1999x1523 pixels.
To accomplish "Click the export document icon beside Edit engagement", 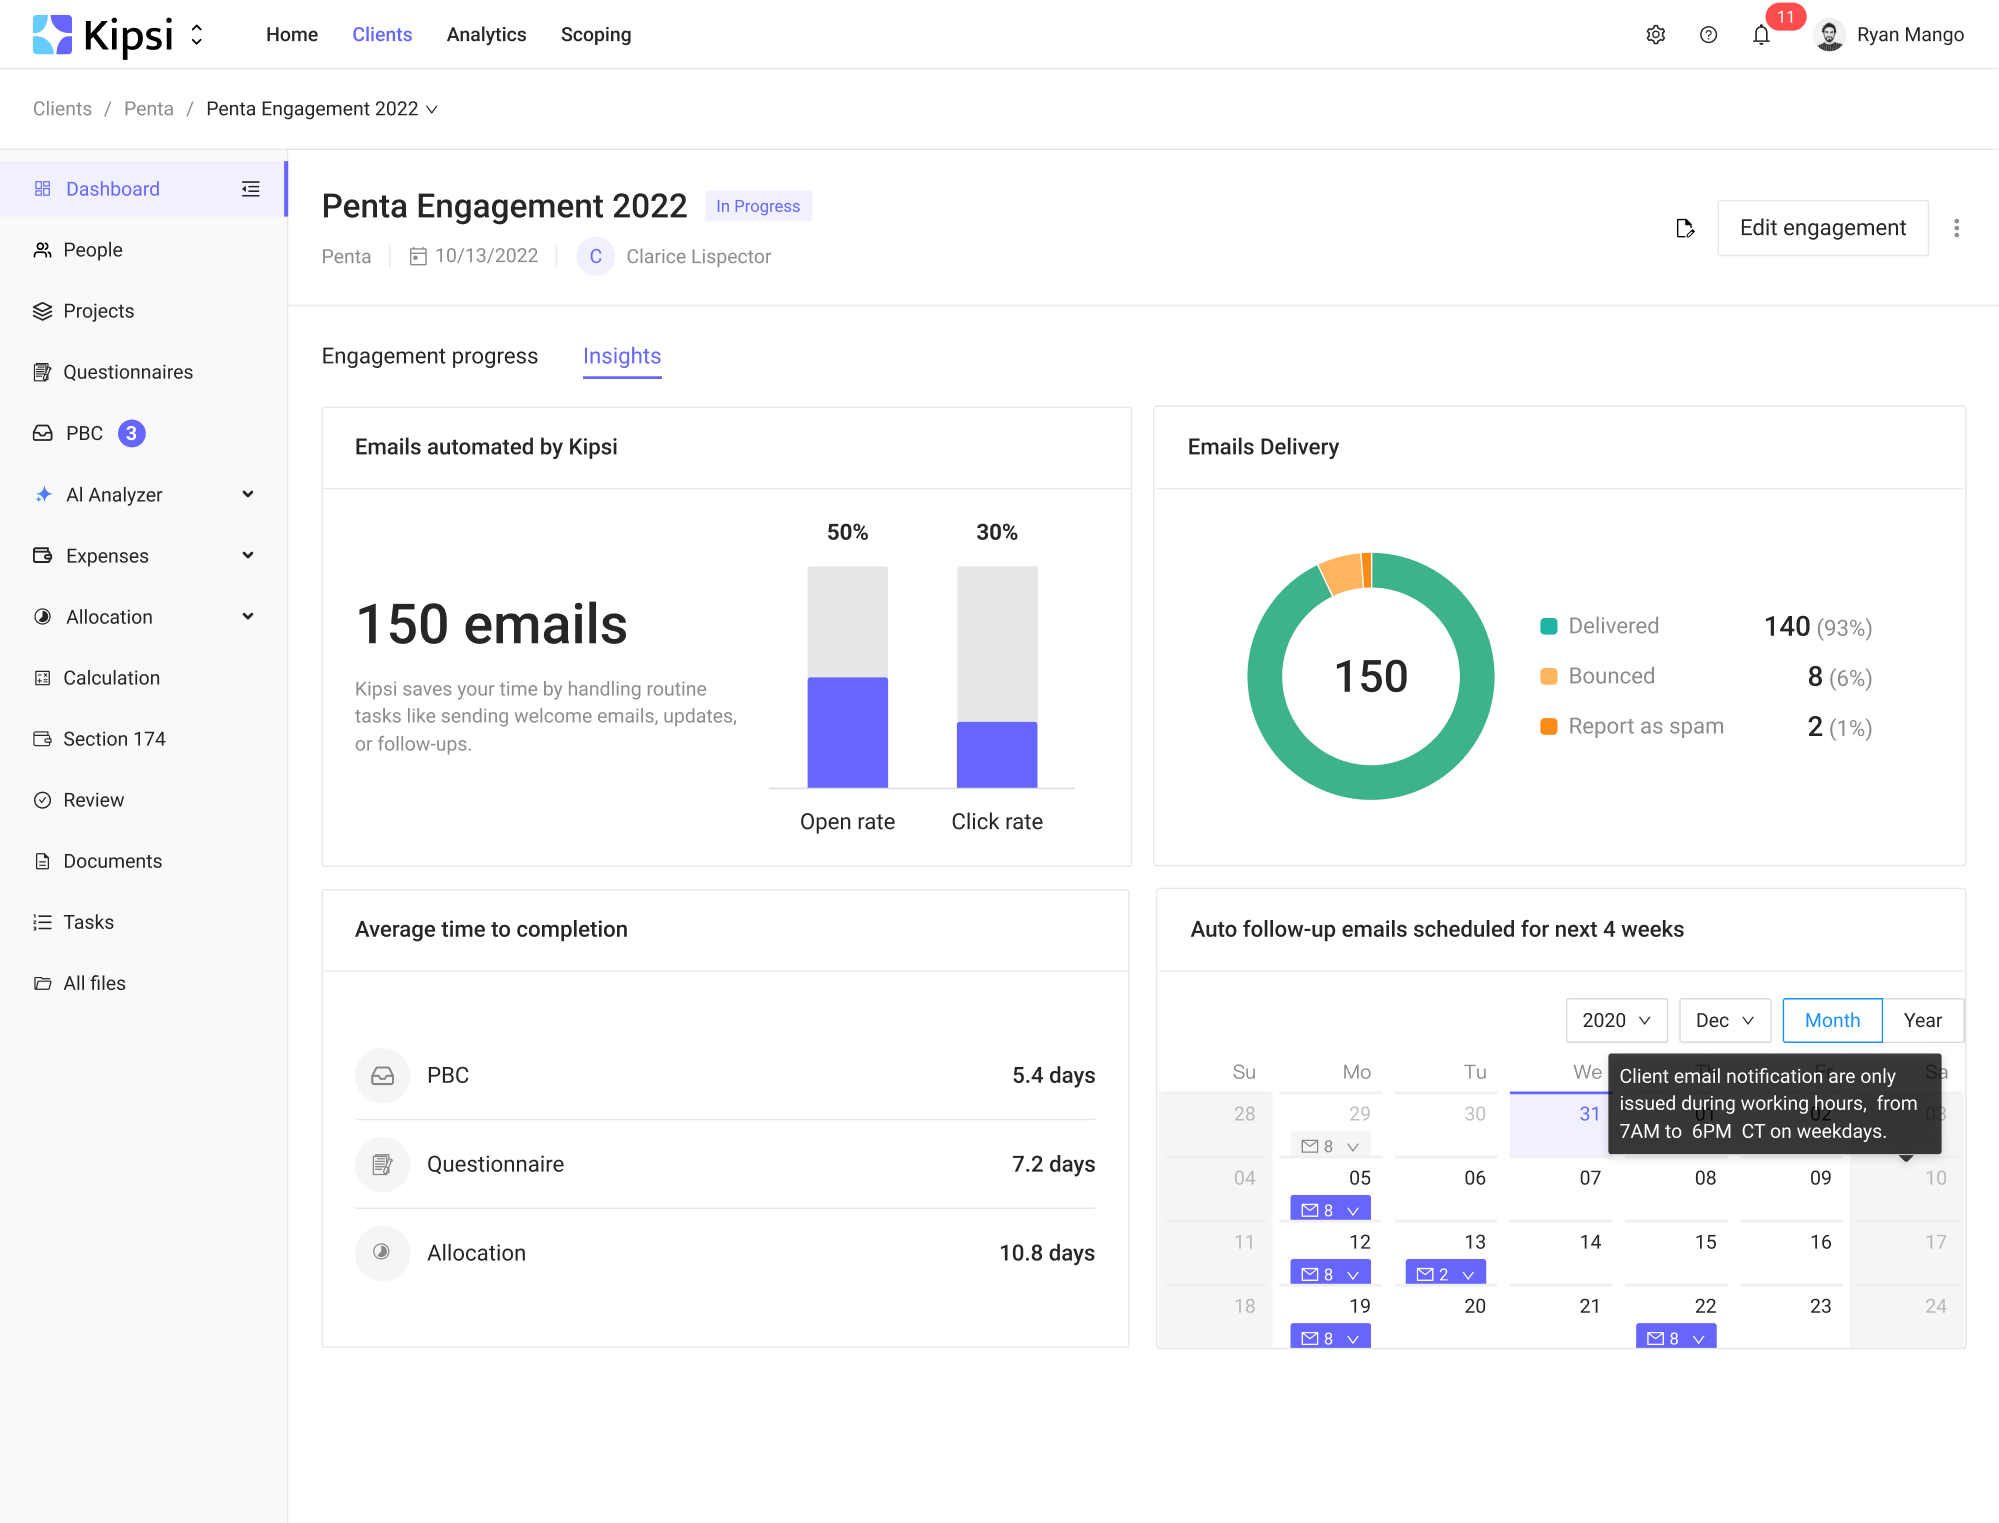I will [x=1685, y=228].
